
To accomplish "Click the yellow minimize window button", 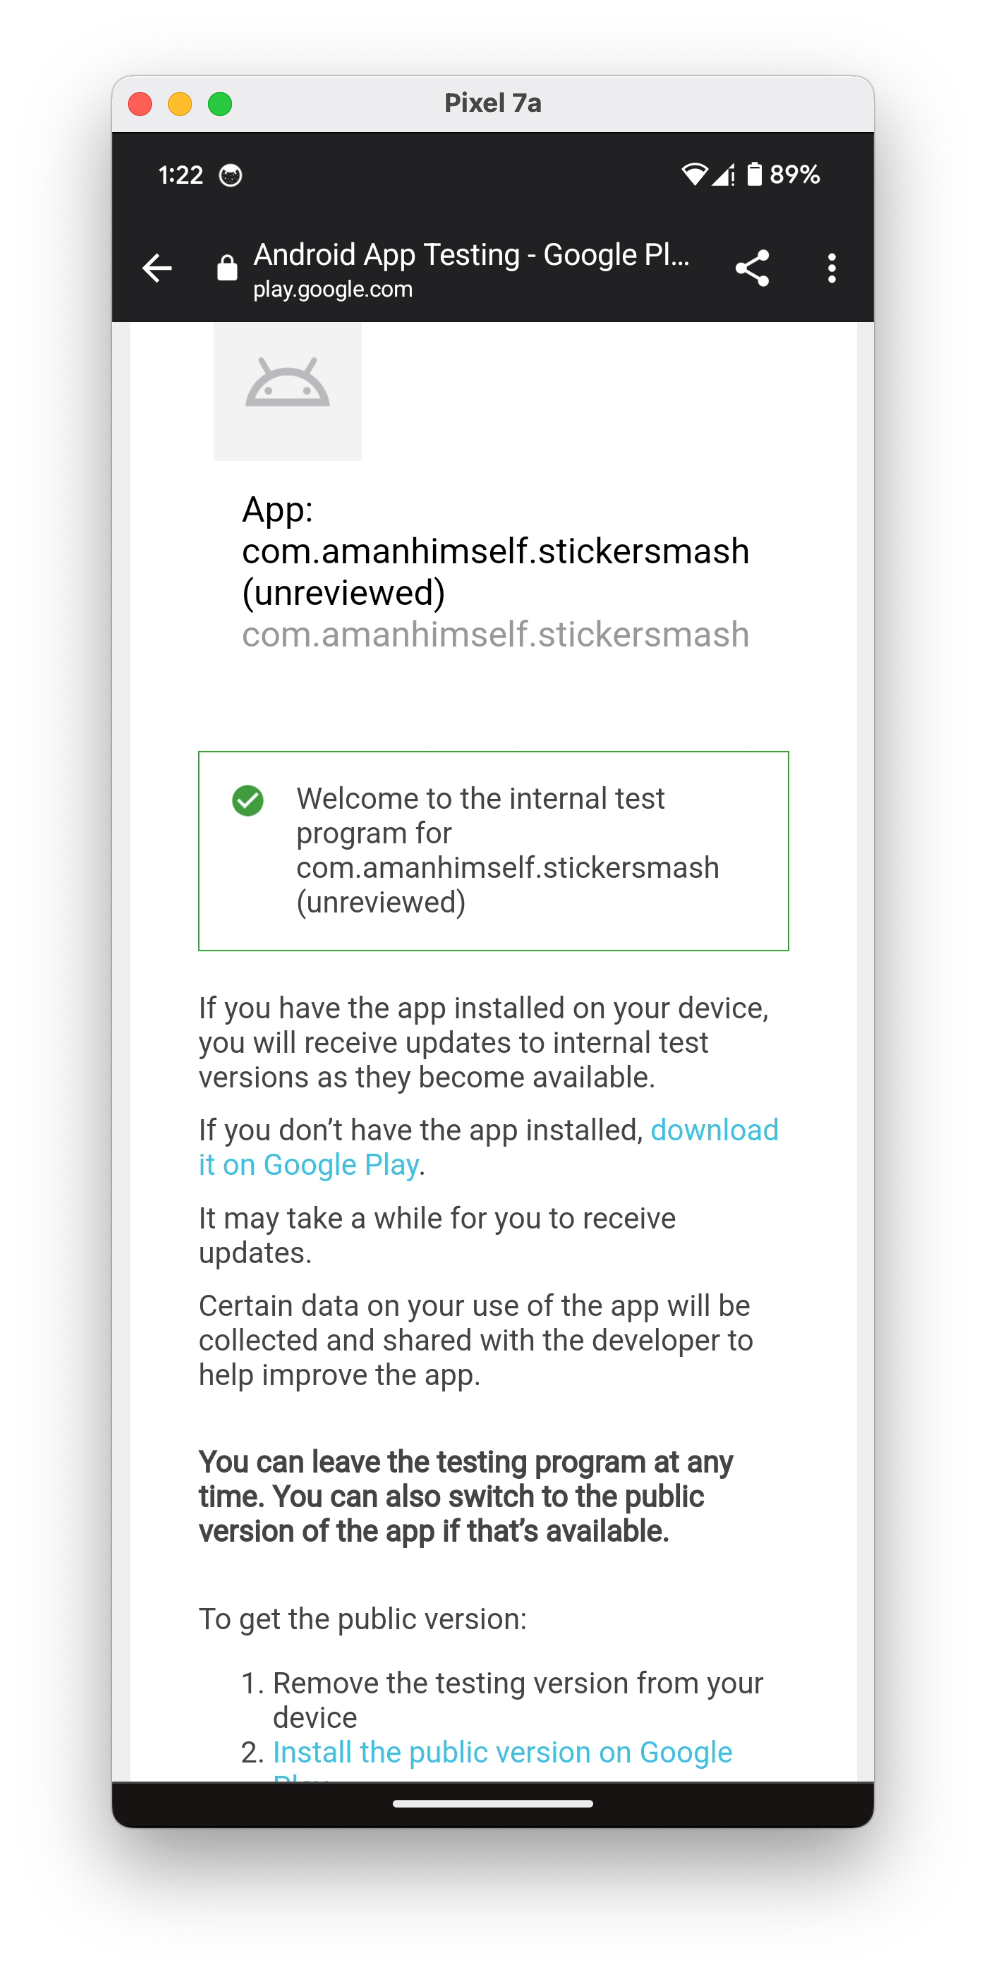I will (x=180, y=104).
